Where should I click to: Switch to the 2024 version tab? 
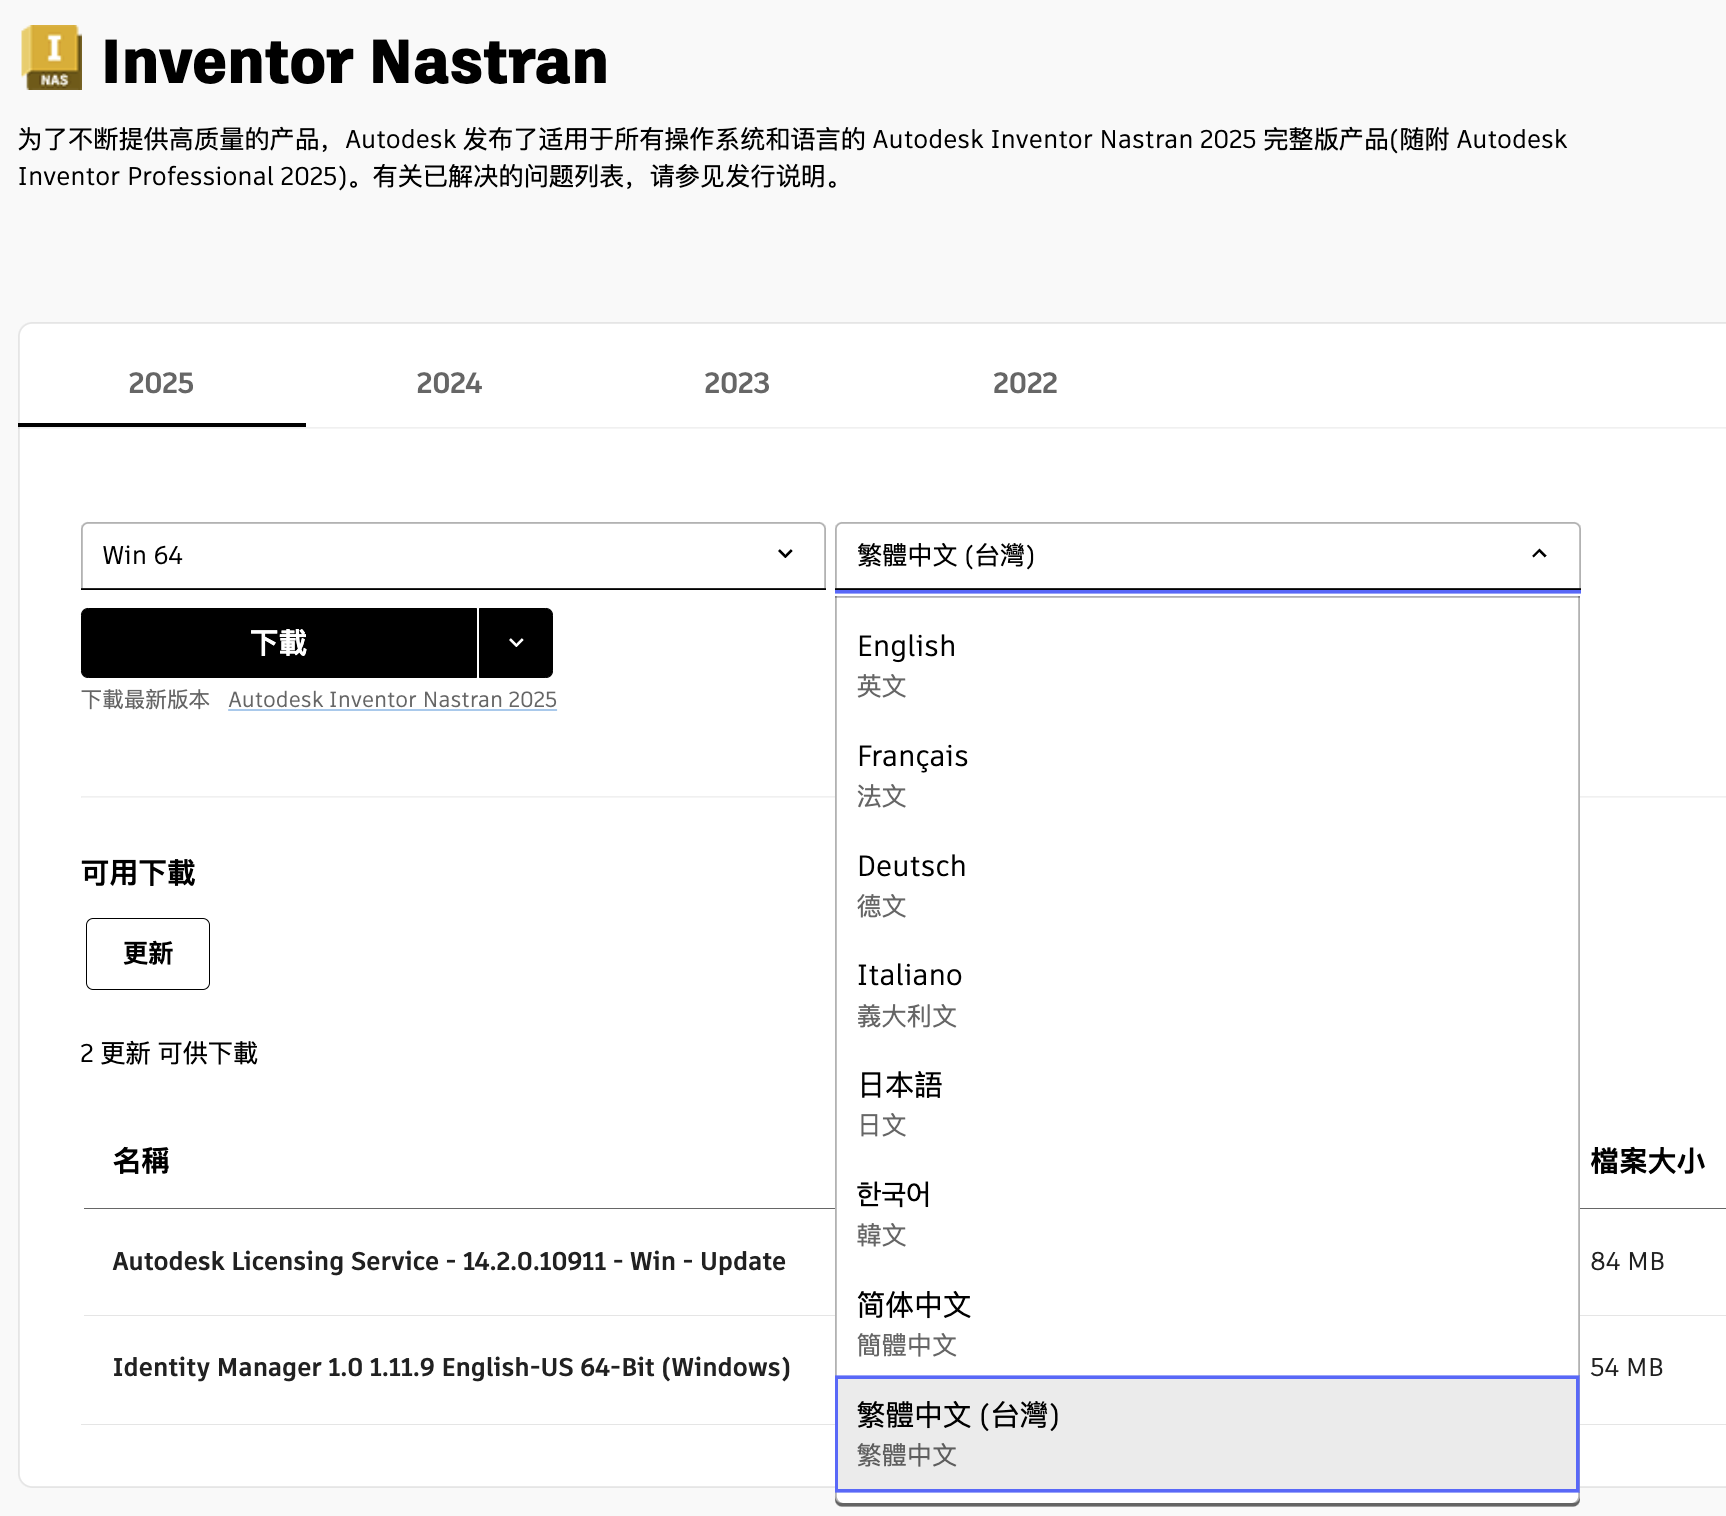tap(449, 383)
